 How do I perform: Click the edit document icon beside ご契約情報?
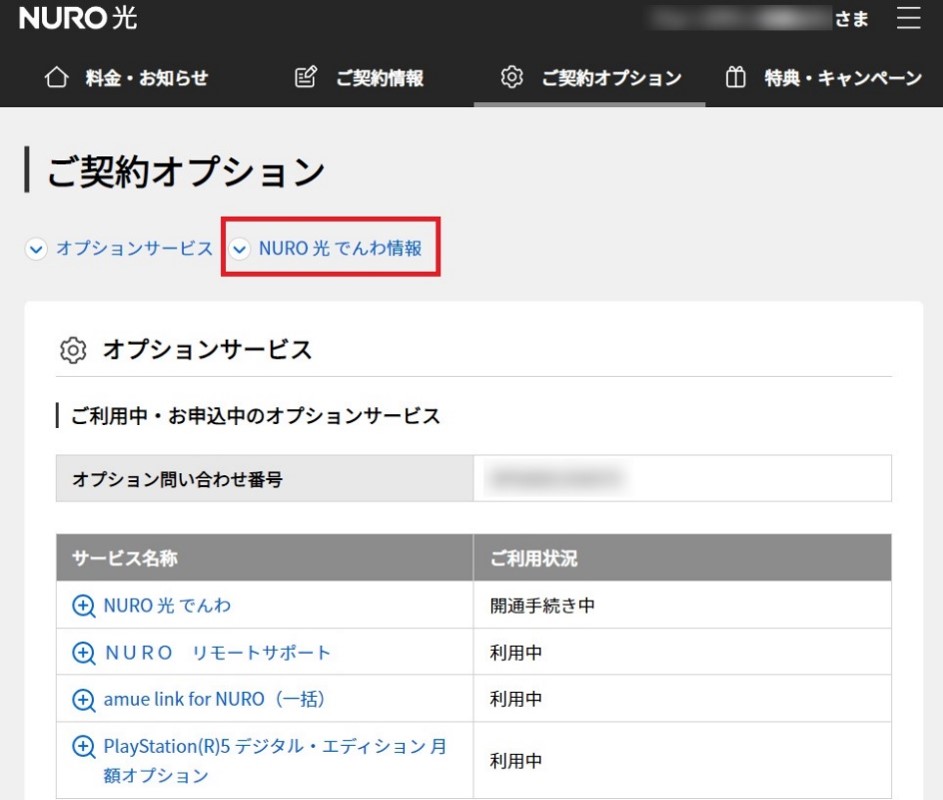306,78
